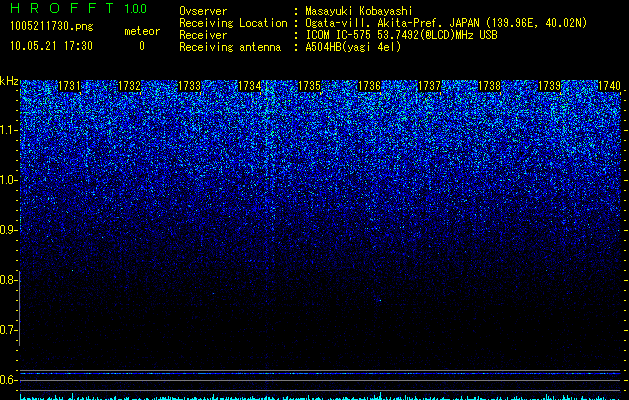Click the 1738 time marker

point(490,86)
